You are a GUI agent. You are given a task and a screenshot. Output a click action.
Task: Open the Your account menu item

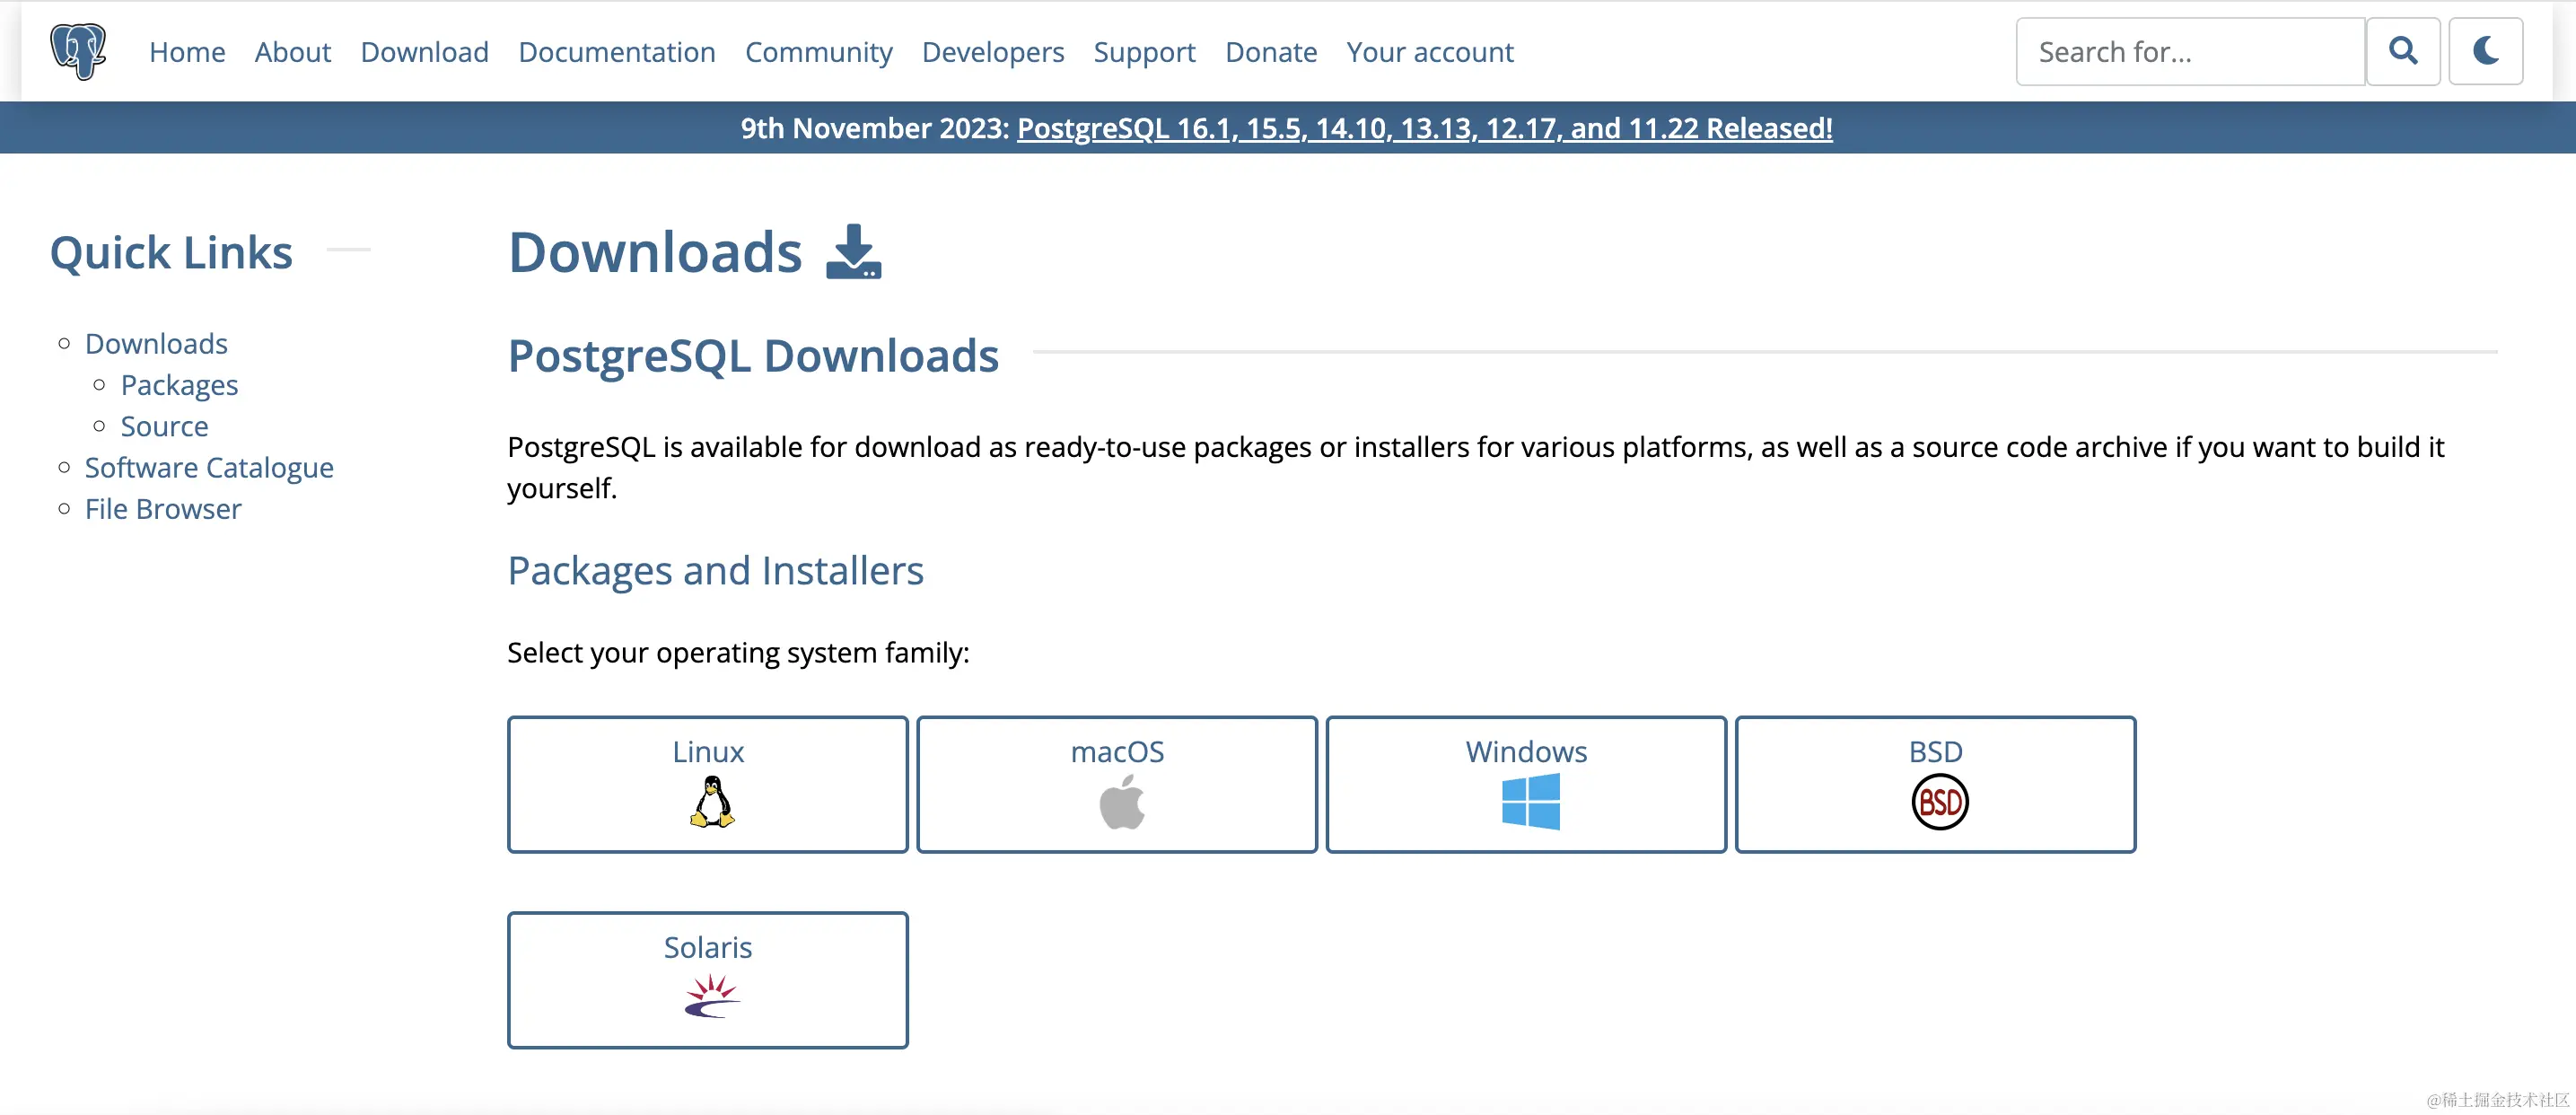point(1429,52)
